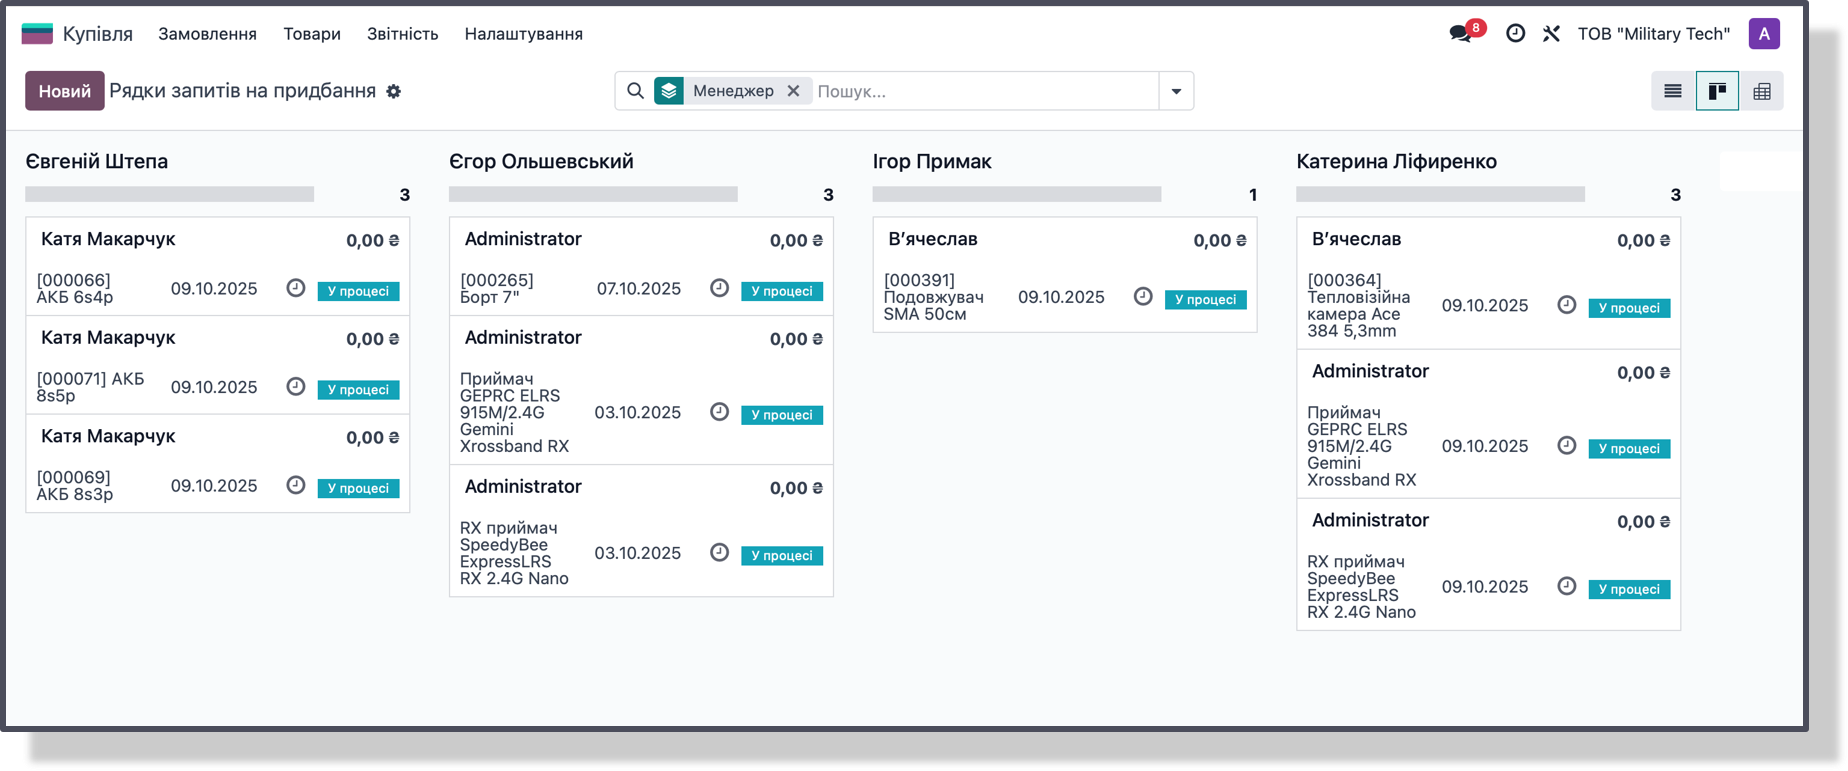Click the activity clock on АКБ 6s4p card
Image resolution: width=1848 pixels, height=771 pixels.
295,288
